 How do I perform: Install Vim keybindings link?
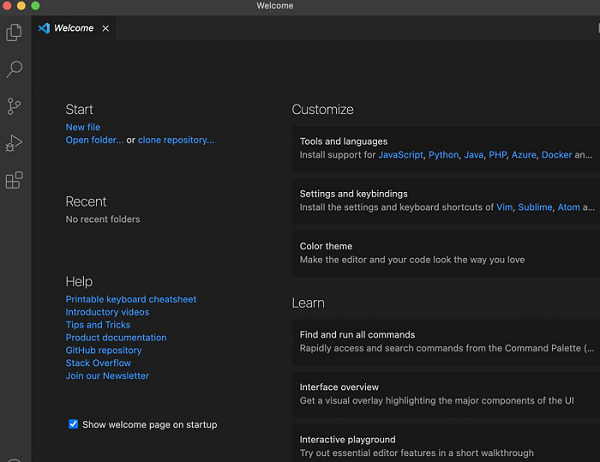click(x=505, y=207)
